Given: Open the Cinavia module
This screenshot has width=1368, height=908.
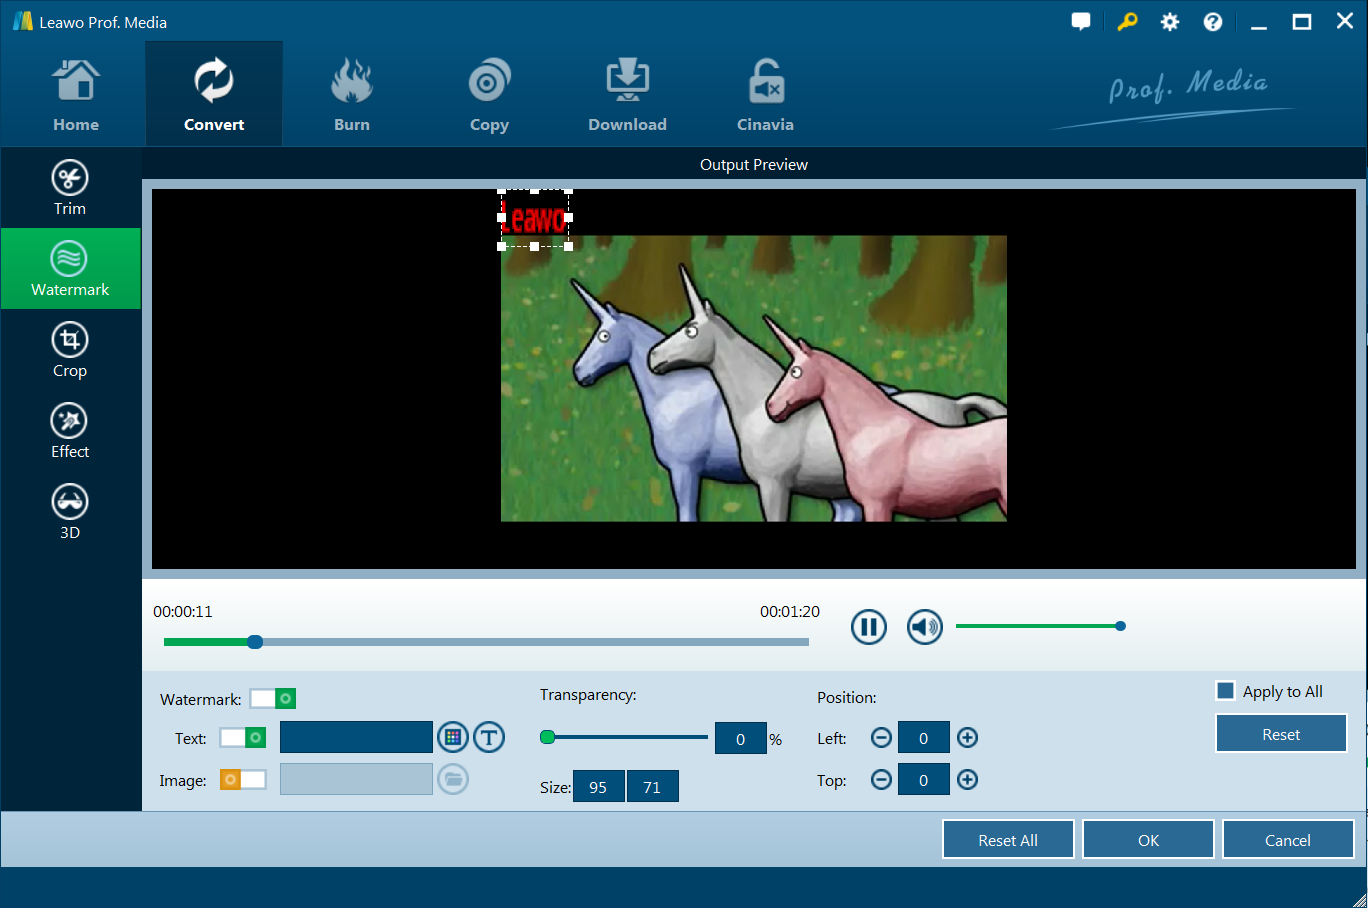Looking at the screenshot, I should point(765,95).
